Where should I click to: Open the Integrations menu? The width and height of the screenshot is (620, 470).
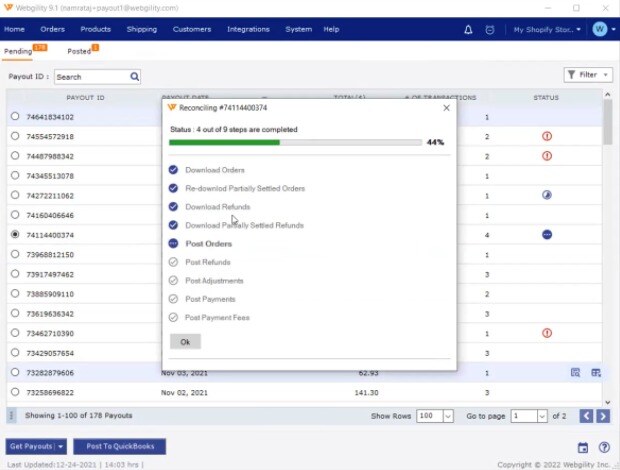[x=248, y=29]
